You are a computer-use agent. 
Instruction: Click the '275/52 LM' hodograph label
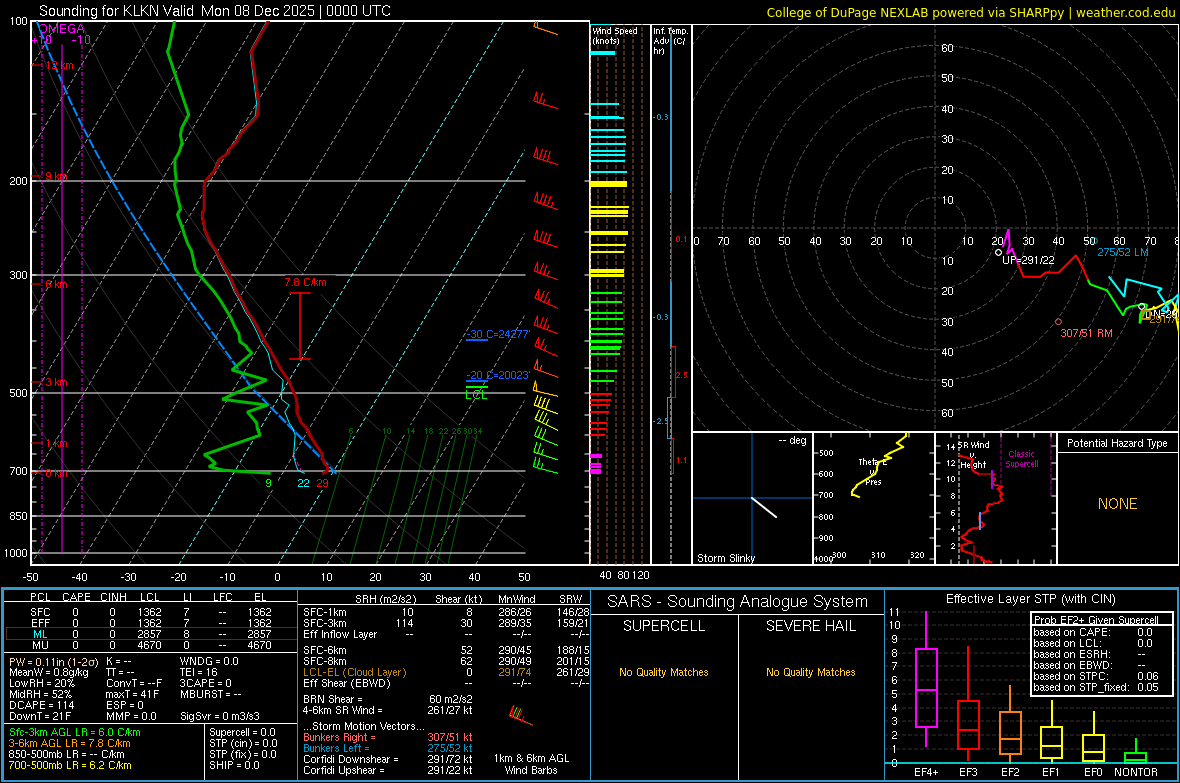pos(1123,252)
